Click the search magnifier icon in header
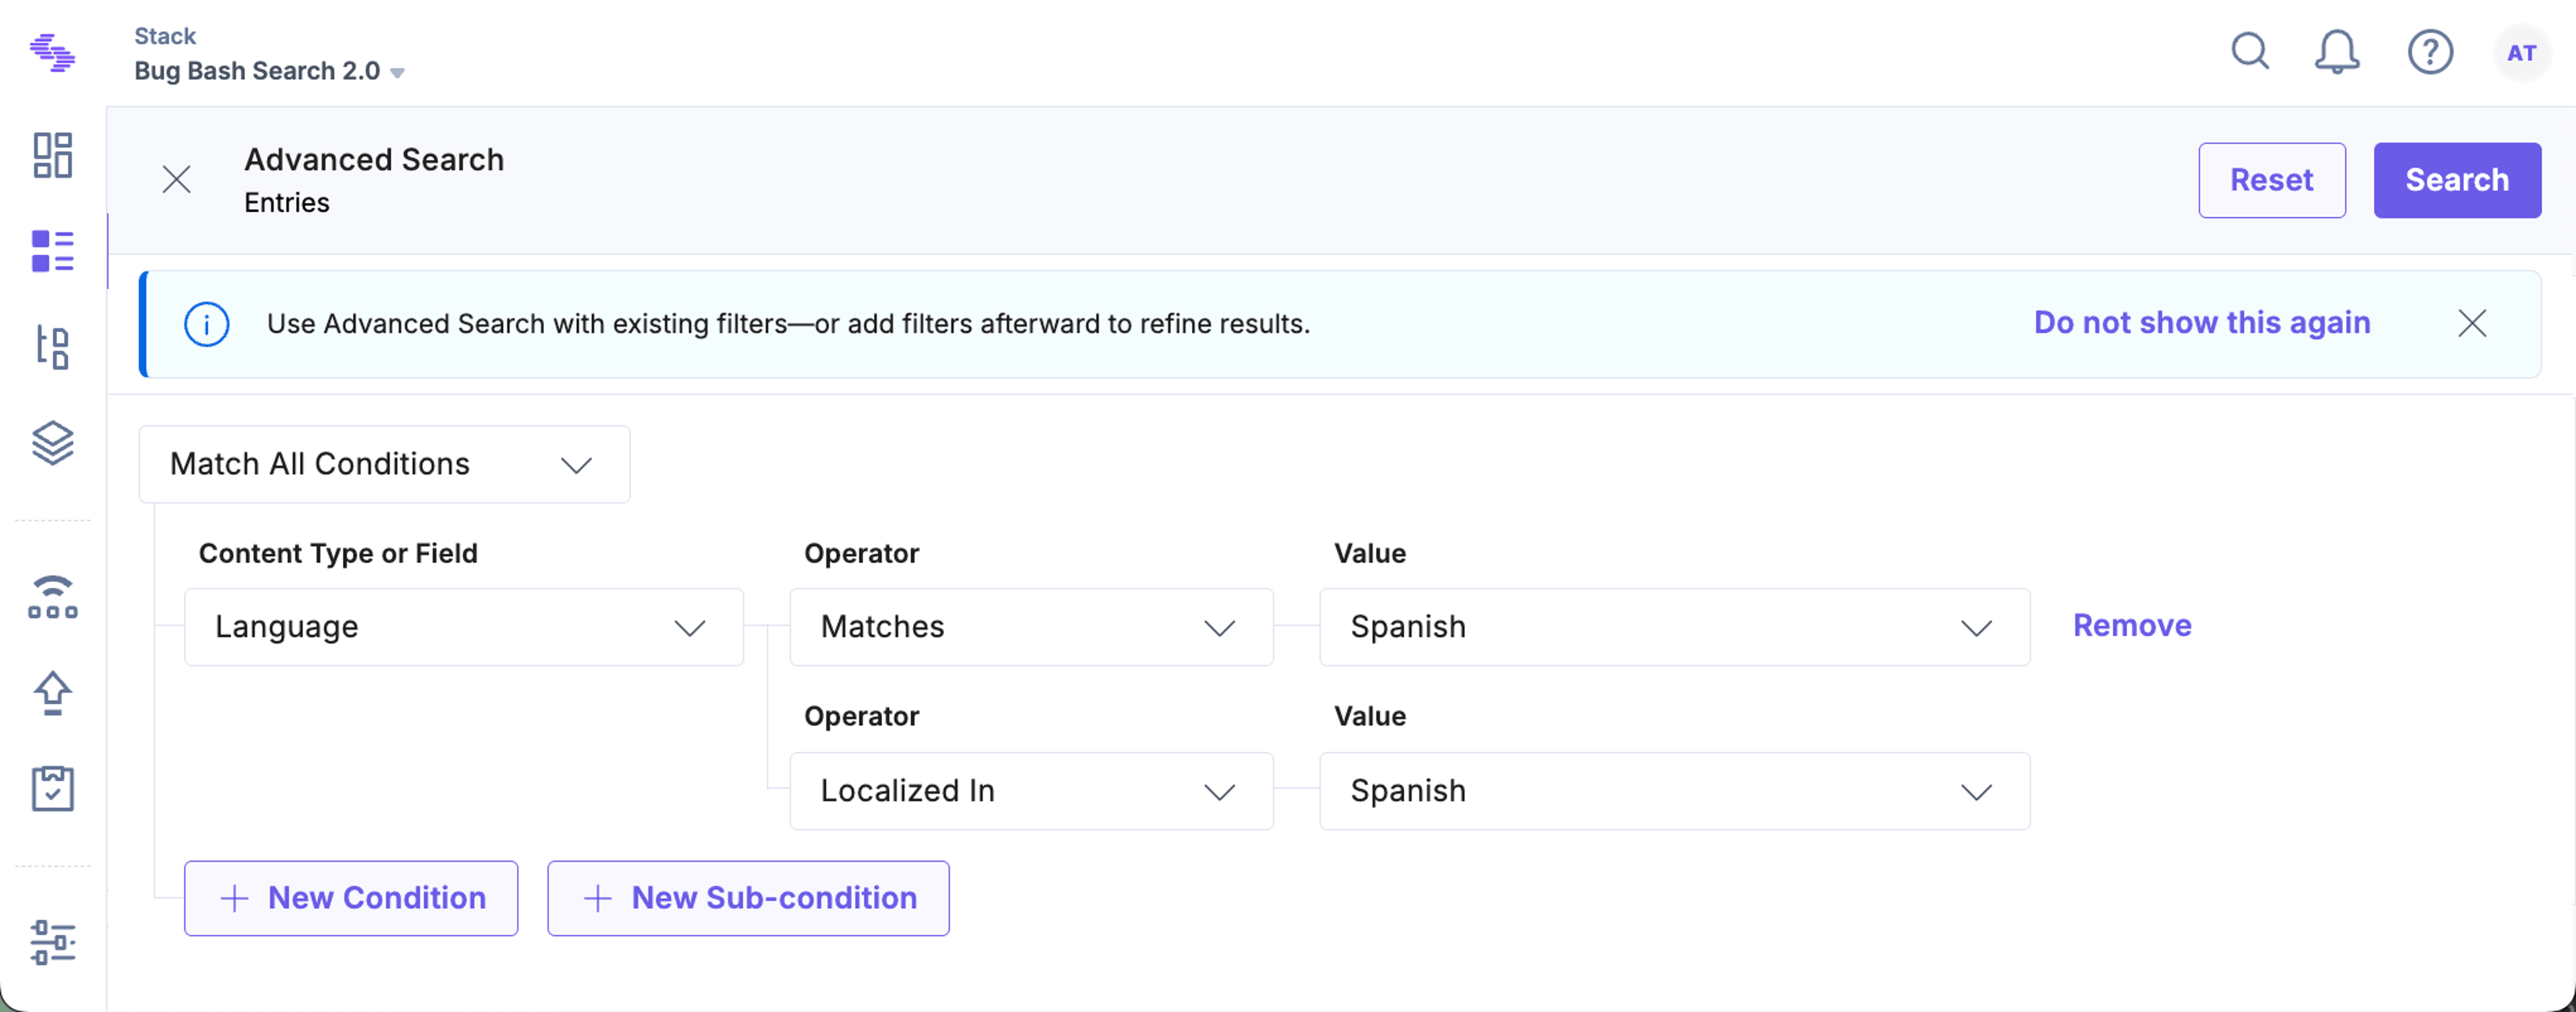Image resolution: width=2576 pixels, height=1012 pixels. tap(2250, 51)
